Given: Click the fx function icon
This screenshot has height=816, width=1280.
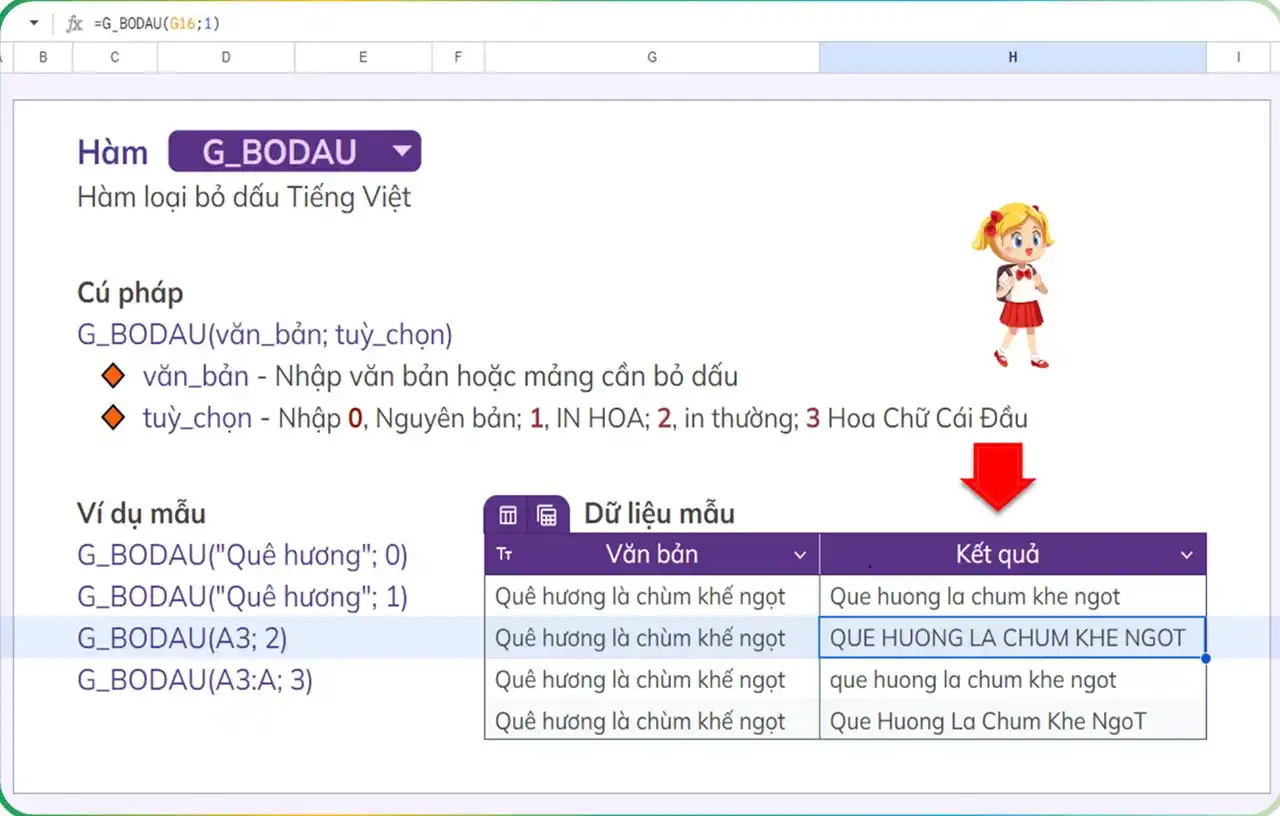Looking at the screenshot, I should tap(74, 24).
